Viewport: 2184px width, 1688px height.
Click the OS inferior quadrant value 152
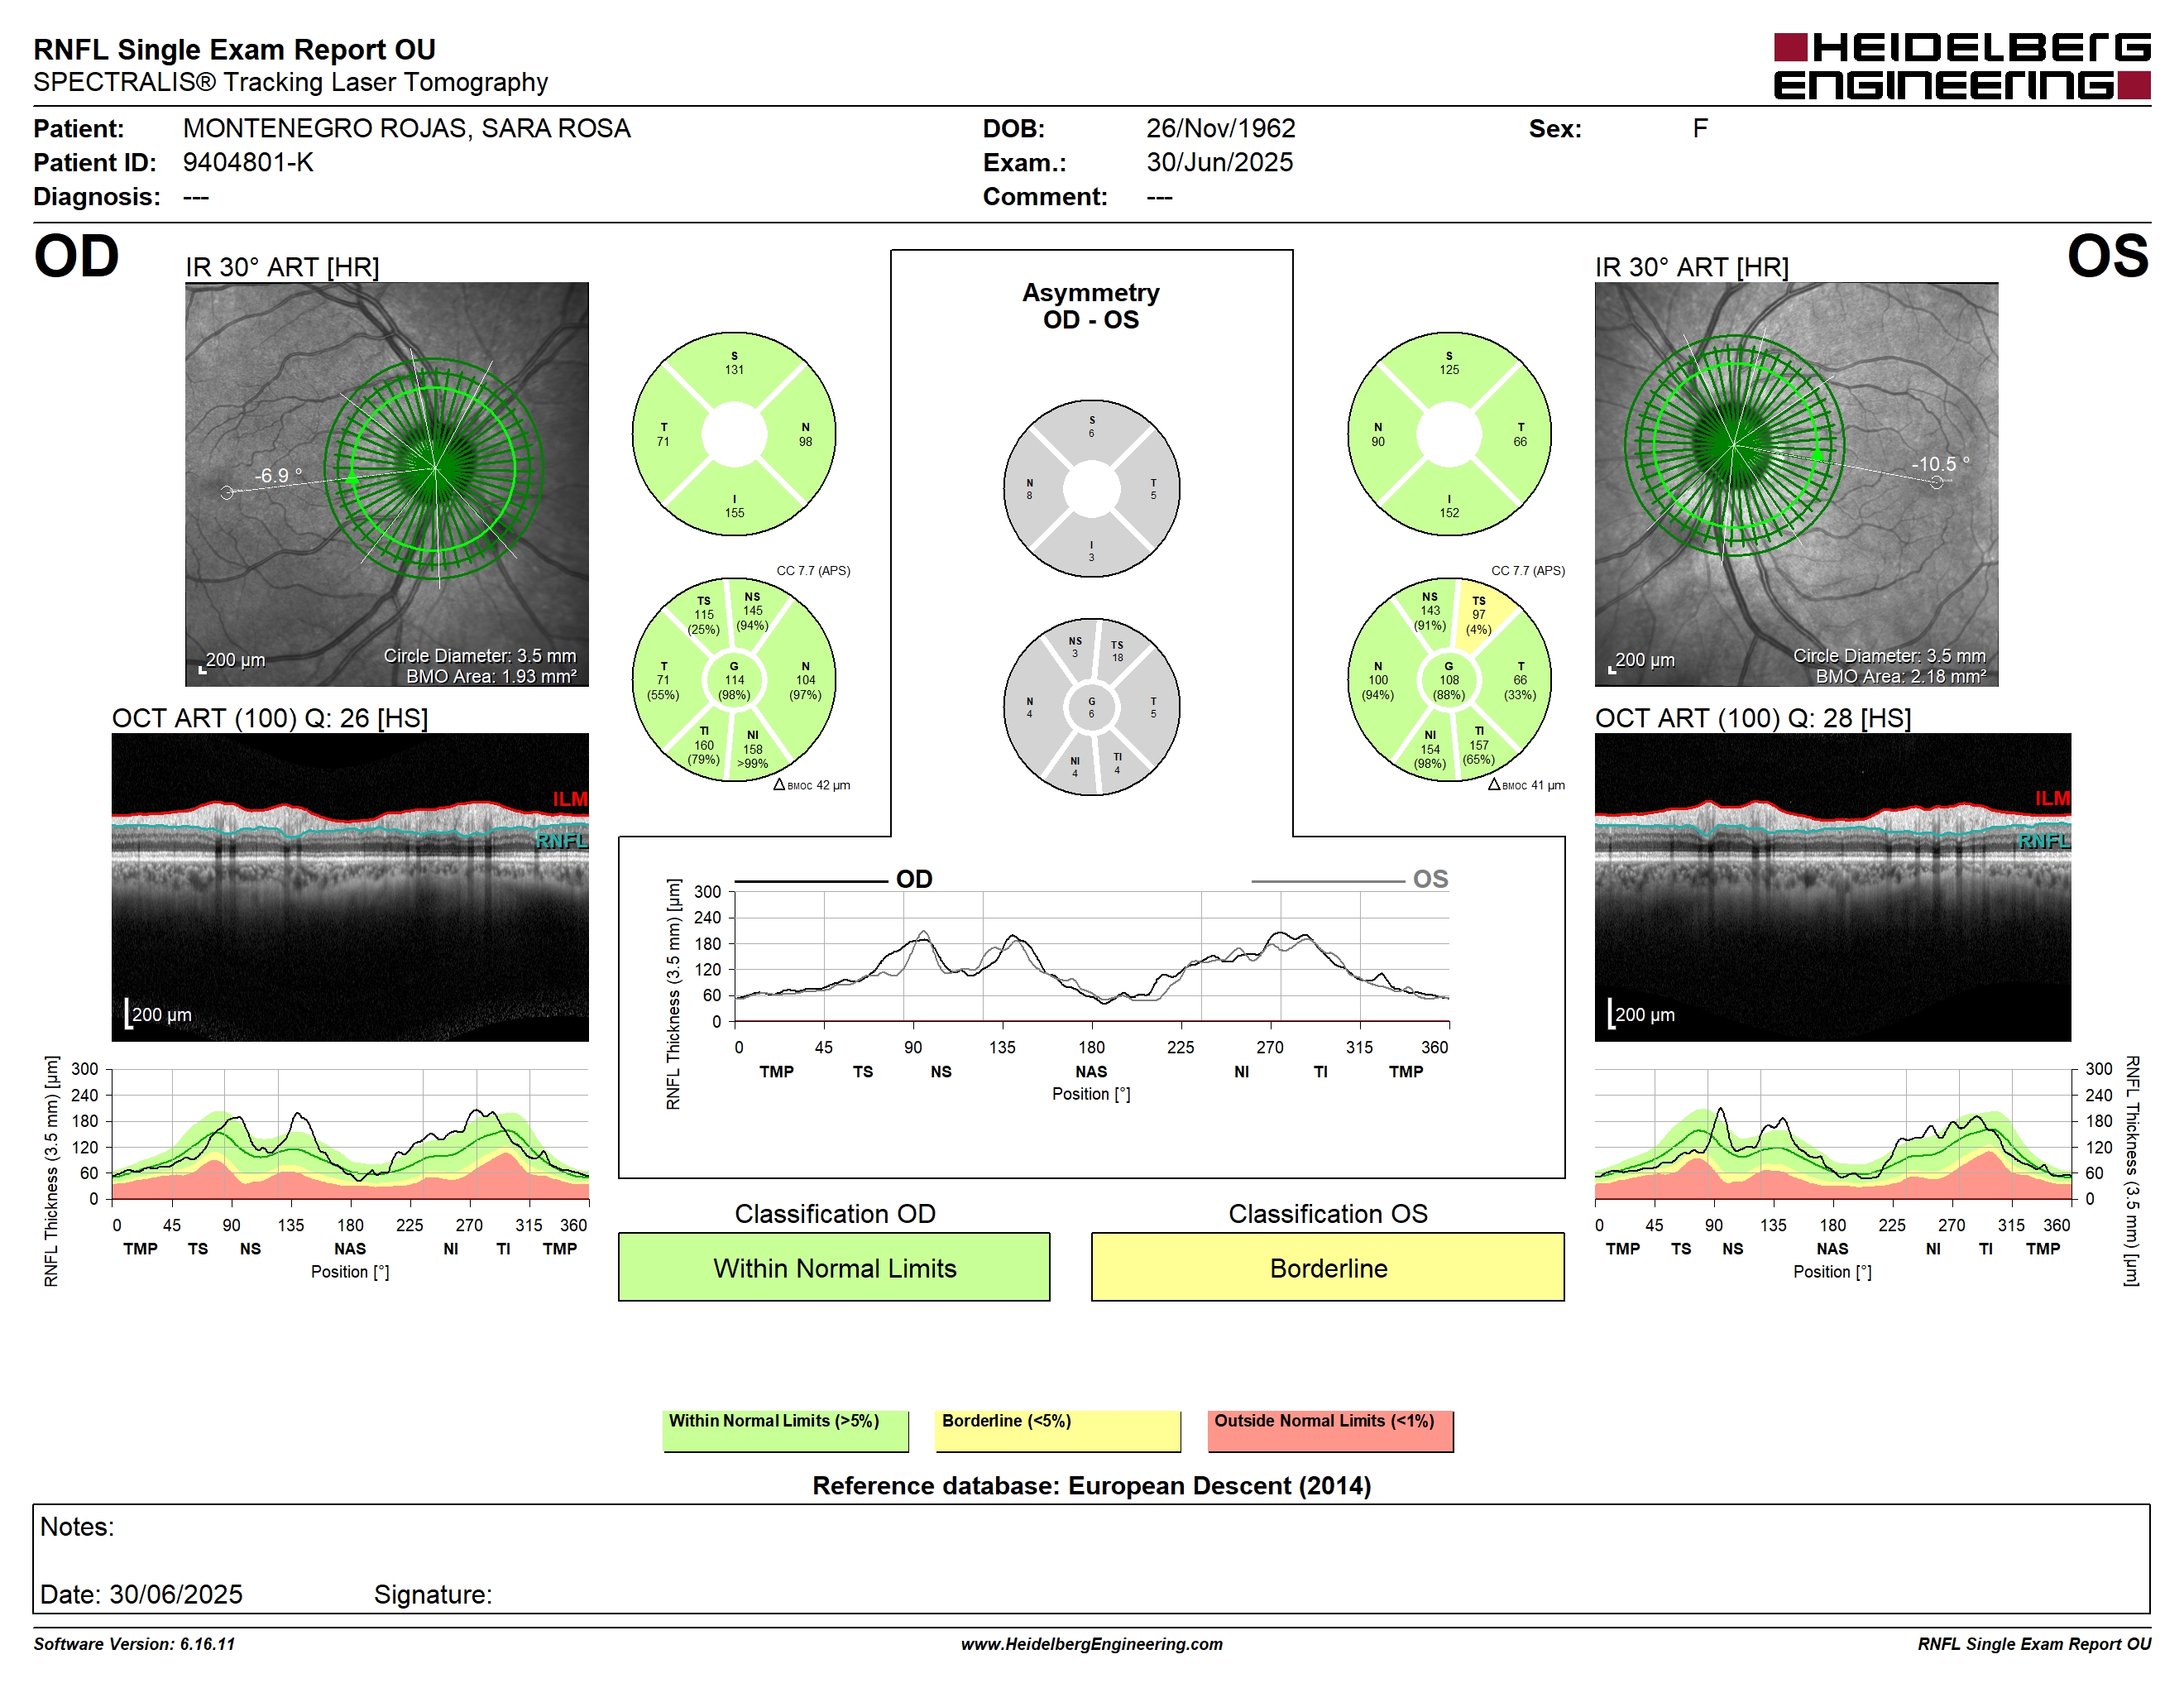(1449, 512)
